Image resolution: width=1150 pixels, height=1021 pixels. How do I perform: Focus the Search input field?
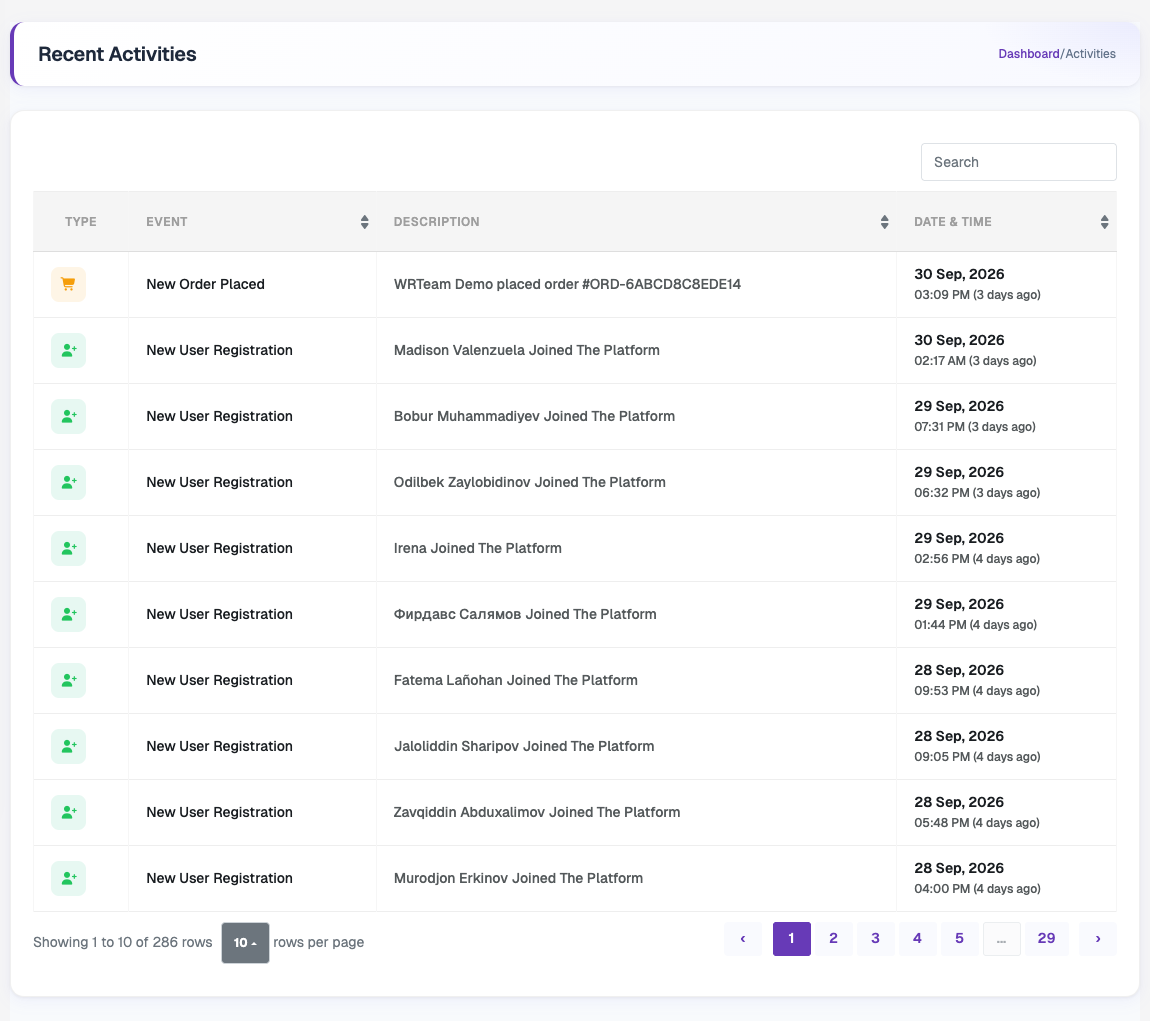tap(1019, 162)
